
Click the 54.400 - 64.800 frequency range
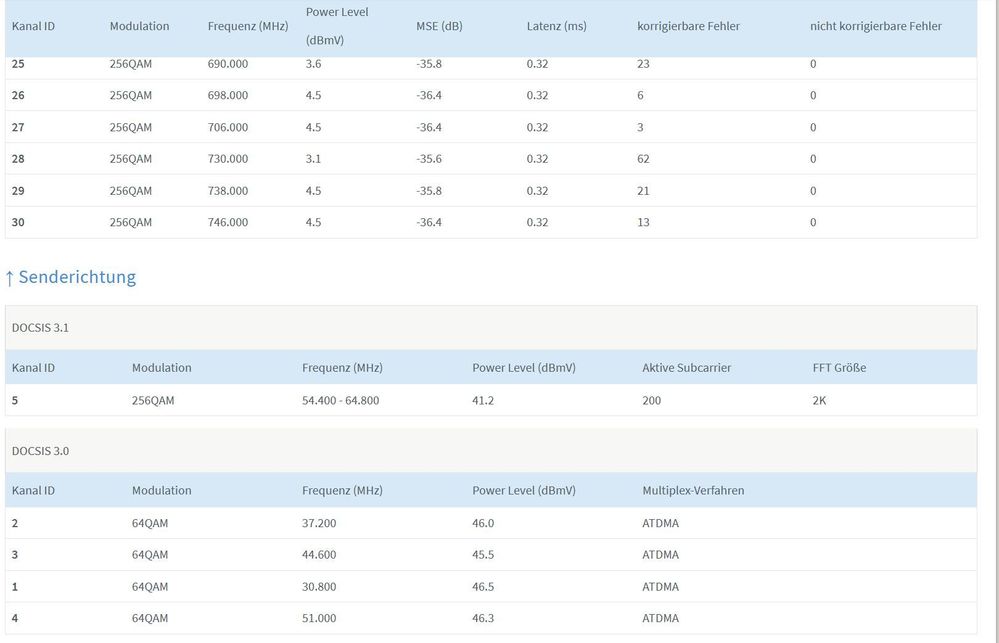pos(340,401)
